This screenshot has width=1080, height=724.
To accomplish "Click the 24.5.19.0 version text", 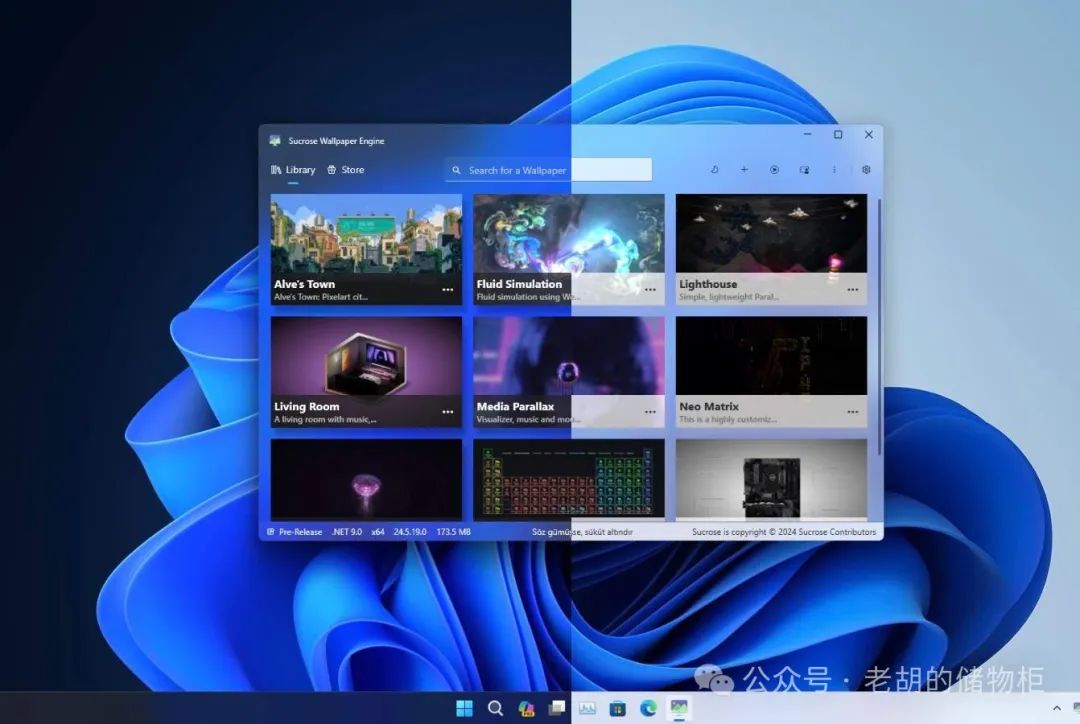I will [x=410, y=532].
